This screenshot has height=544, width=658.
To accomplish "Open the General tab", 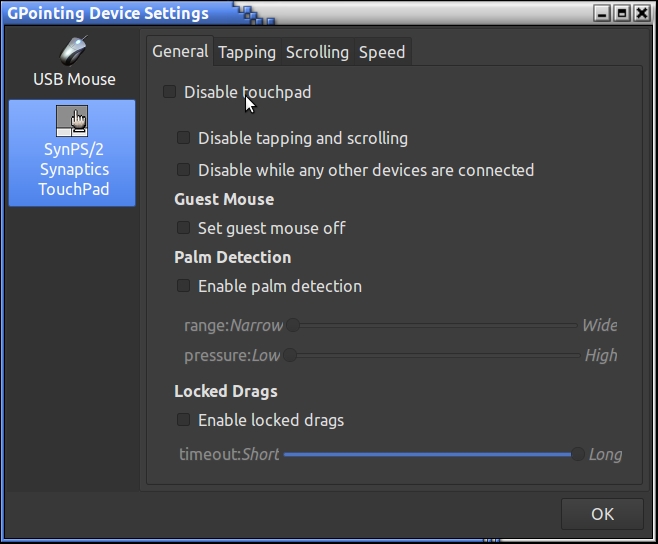I will [x=180, y=52].
